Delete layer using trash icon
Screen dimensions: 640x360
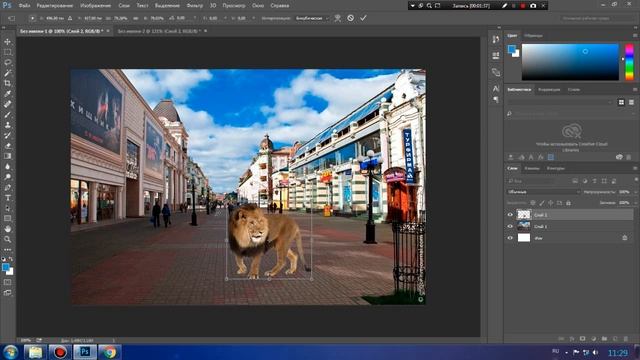626,339
